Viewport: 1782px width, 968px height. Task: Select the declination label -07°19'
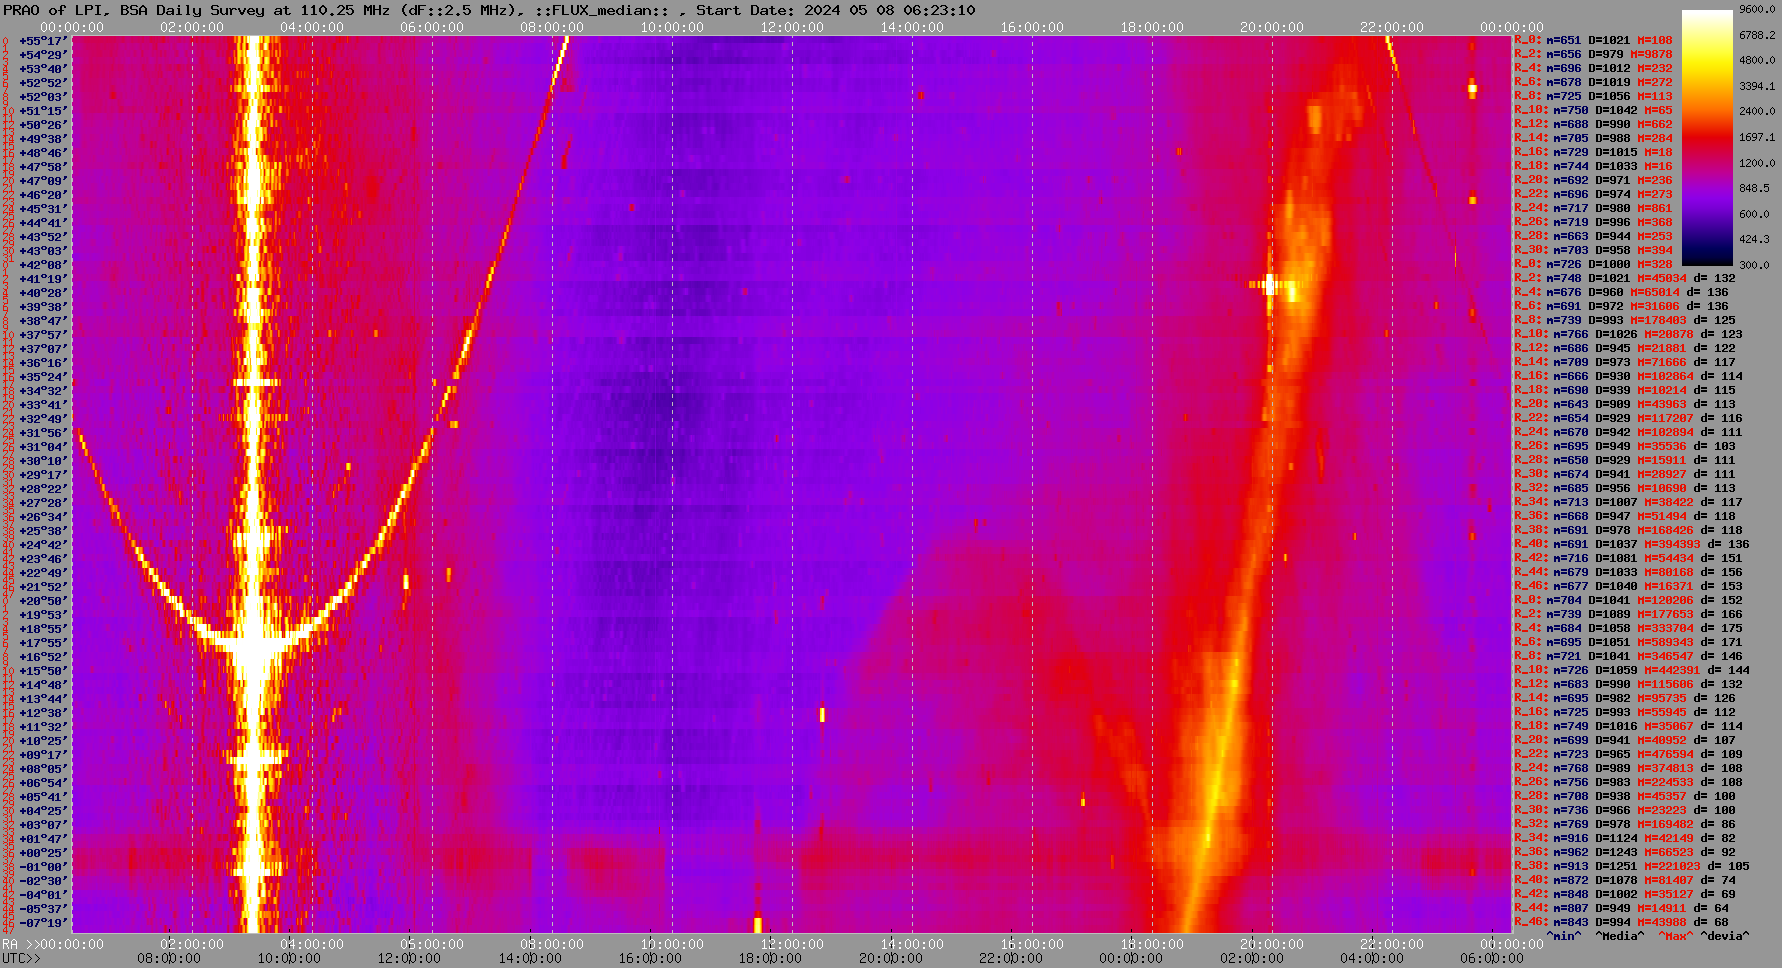(42, 923)
